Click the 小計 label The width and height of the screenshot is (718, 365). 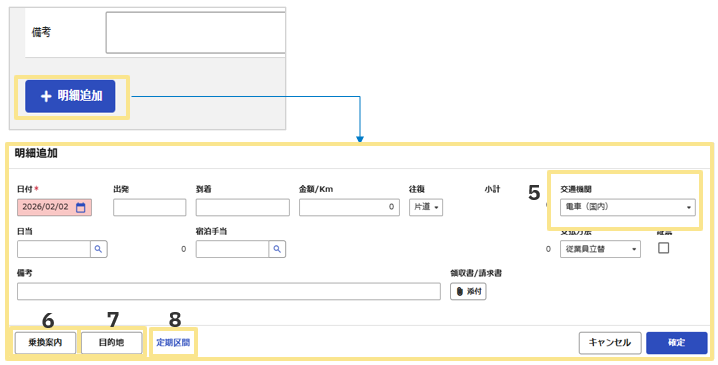pyautogui.click(x=492, y=189)
